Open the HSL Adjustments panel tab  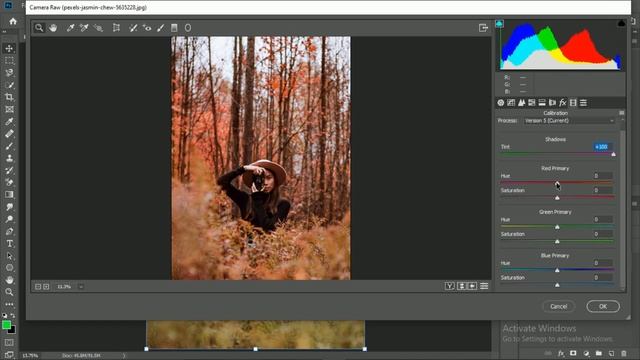coord(531,103)
